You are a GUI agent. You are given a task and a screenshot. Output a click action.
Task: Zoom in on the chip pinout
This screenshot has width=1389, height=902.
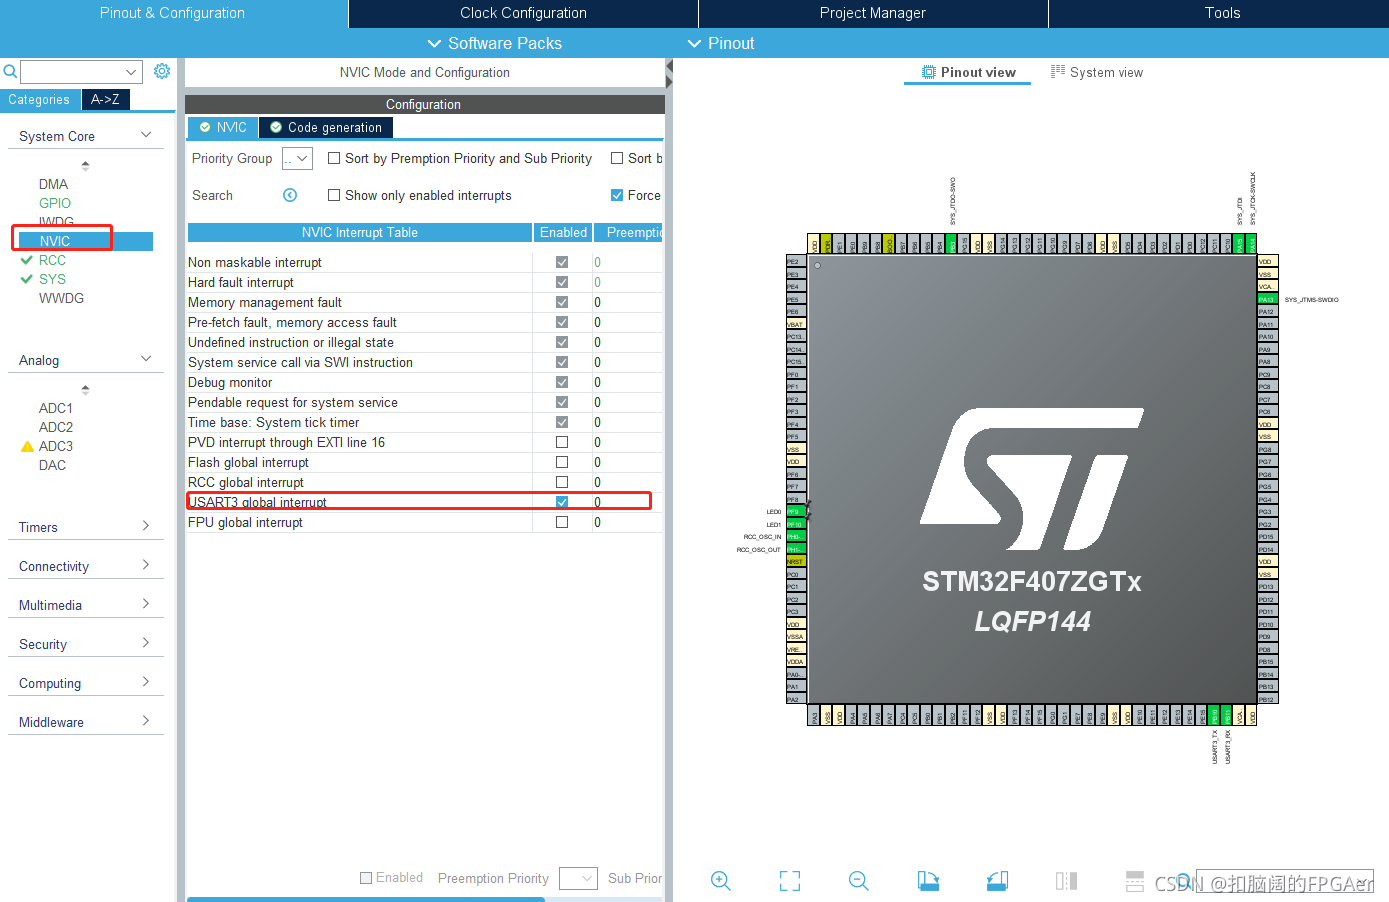pyautogui.click(x=720, y=880)
